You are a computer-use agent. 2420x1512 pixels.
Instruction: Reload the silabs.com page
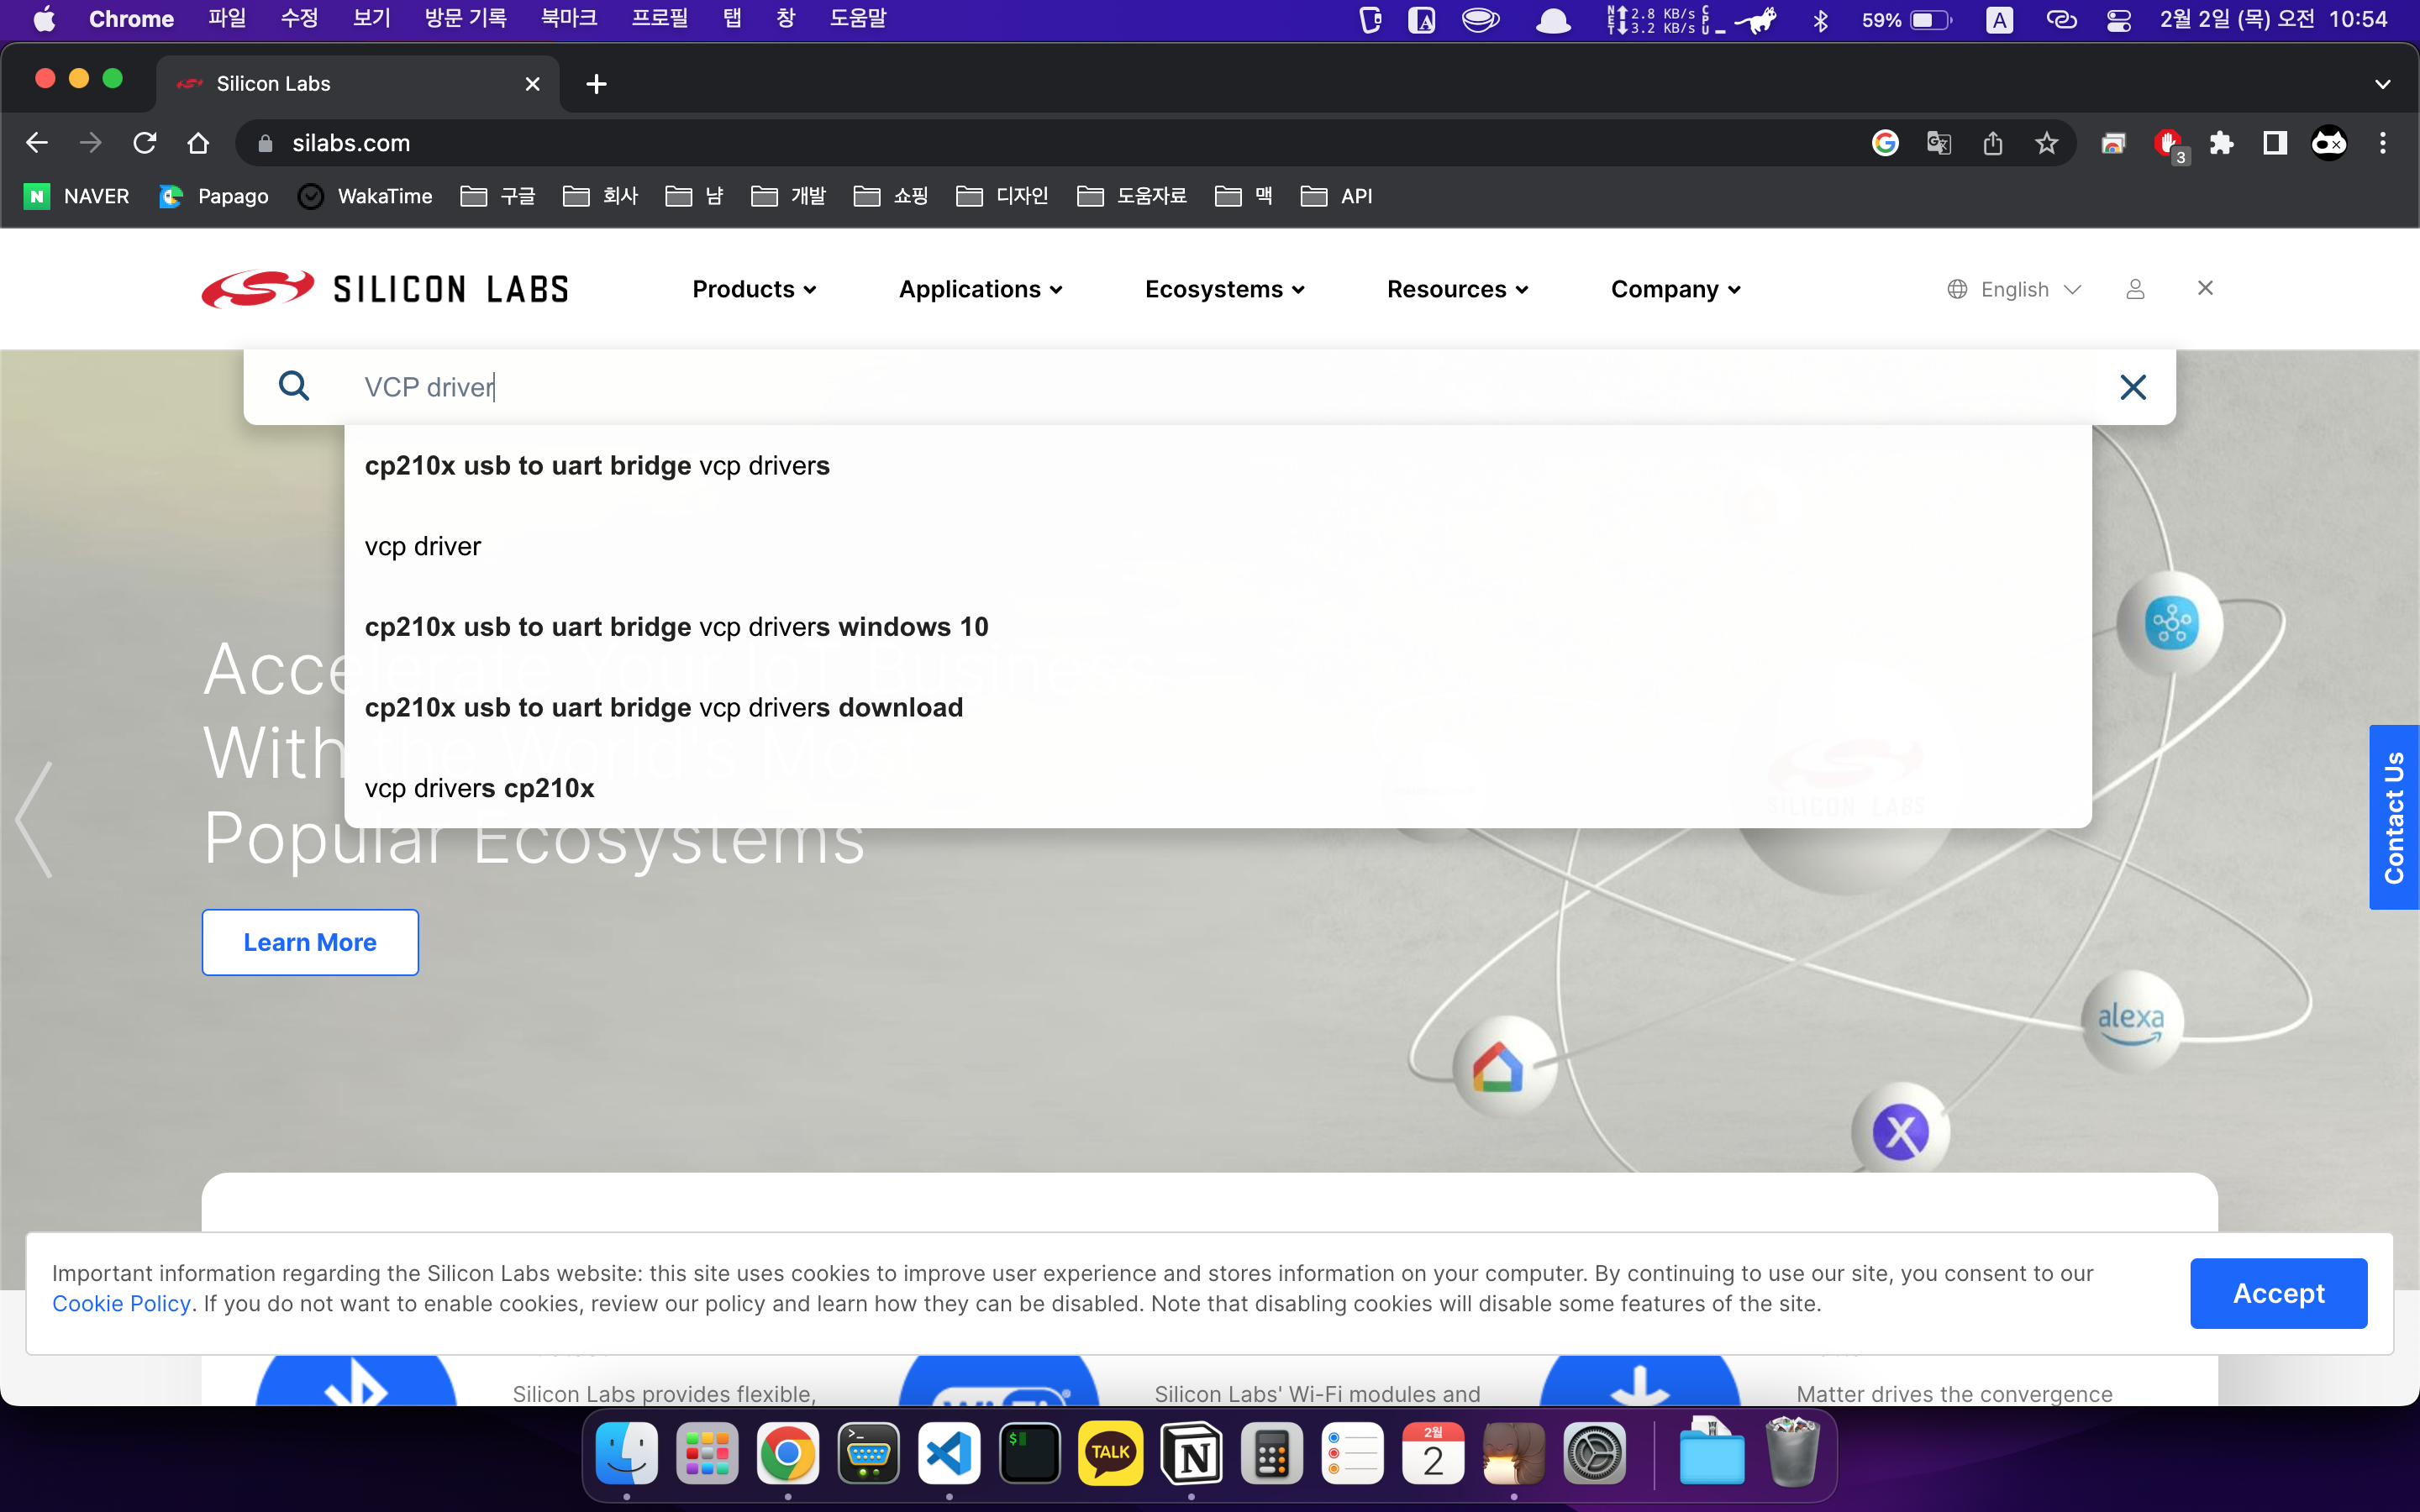(145, 143)
